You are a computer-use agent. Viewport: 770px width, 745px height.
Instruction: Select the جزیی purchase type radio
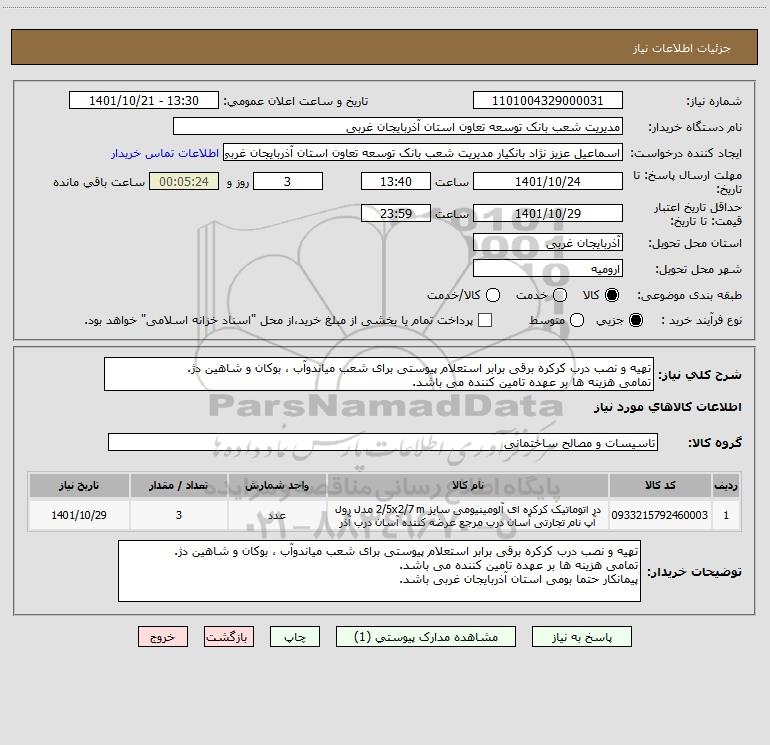coord(635,320)
